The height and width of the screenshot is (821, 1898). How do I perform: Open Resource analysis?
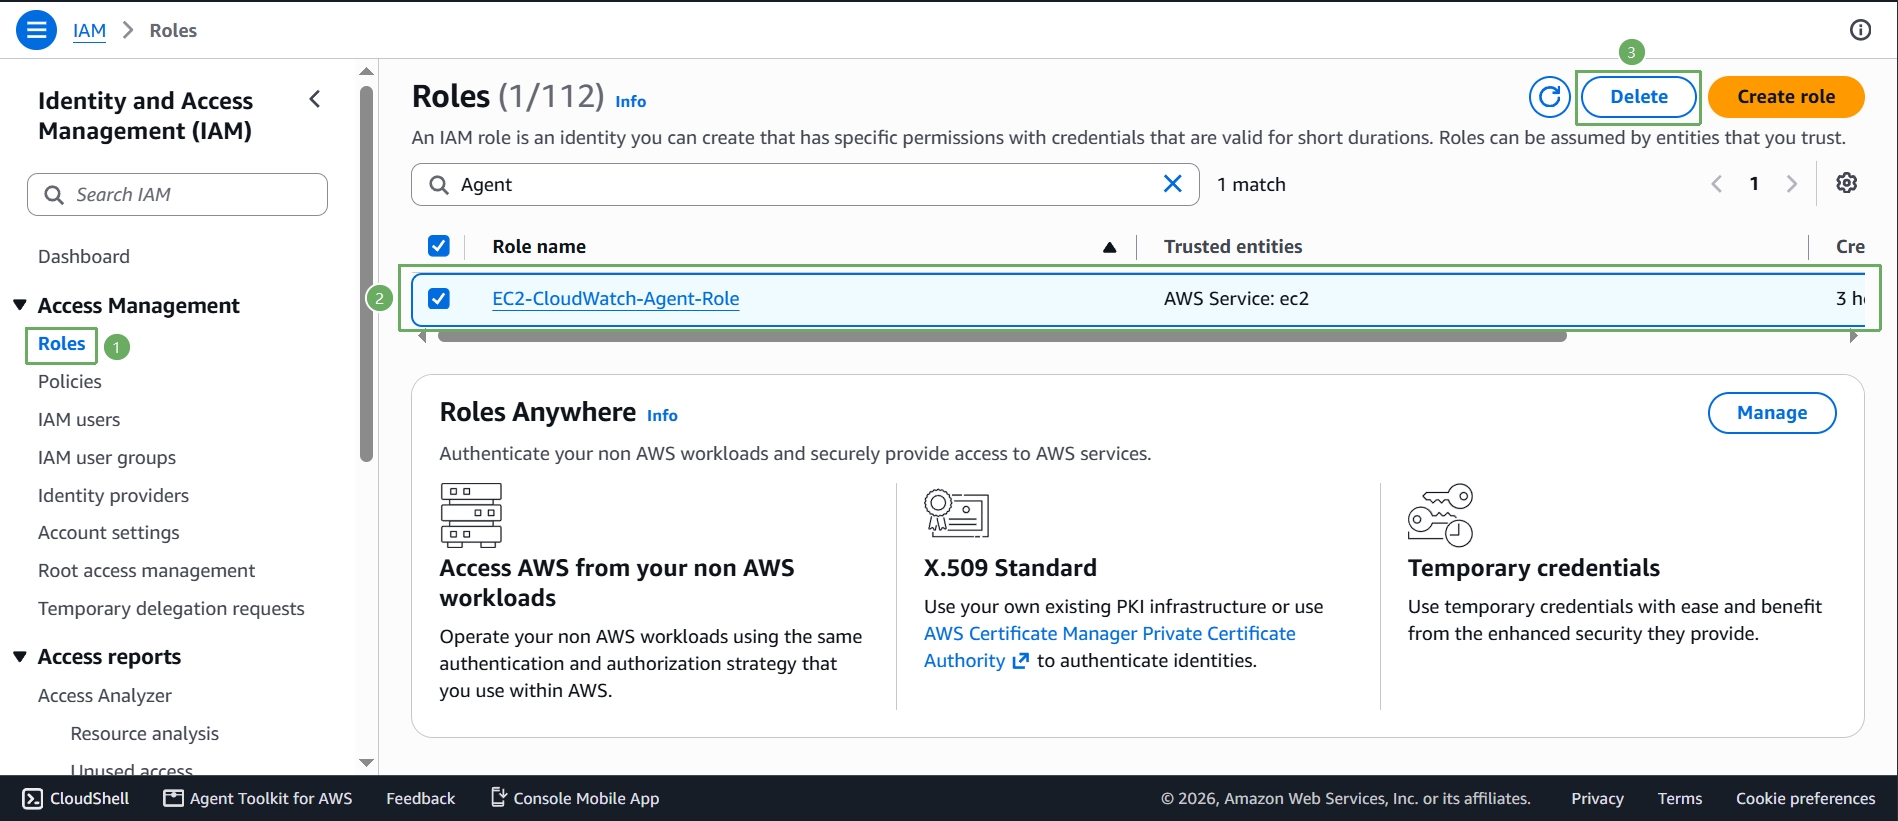(x=145, y=734)
